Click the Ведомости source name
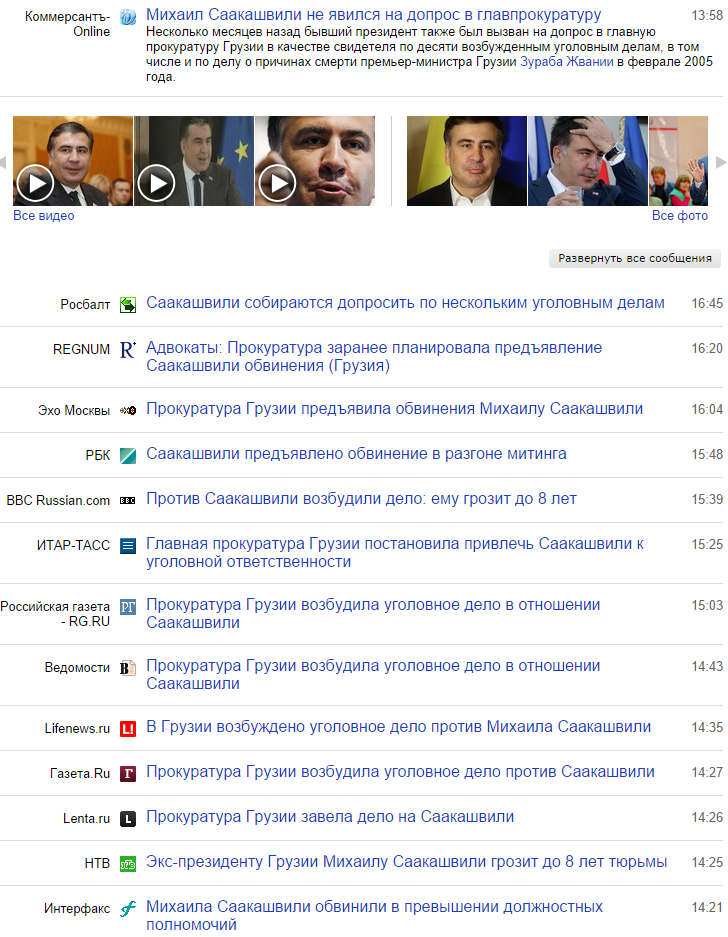This screenshot has height=937, width=728. (77, 668)
